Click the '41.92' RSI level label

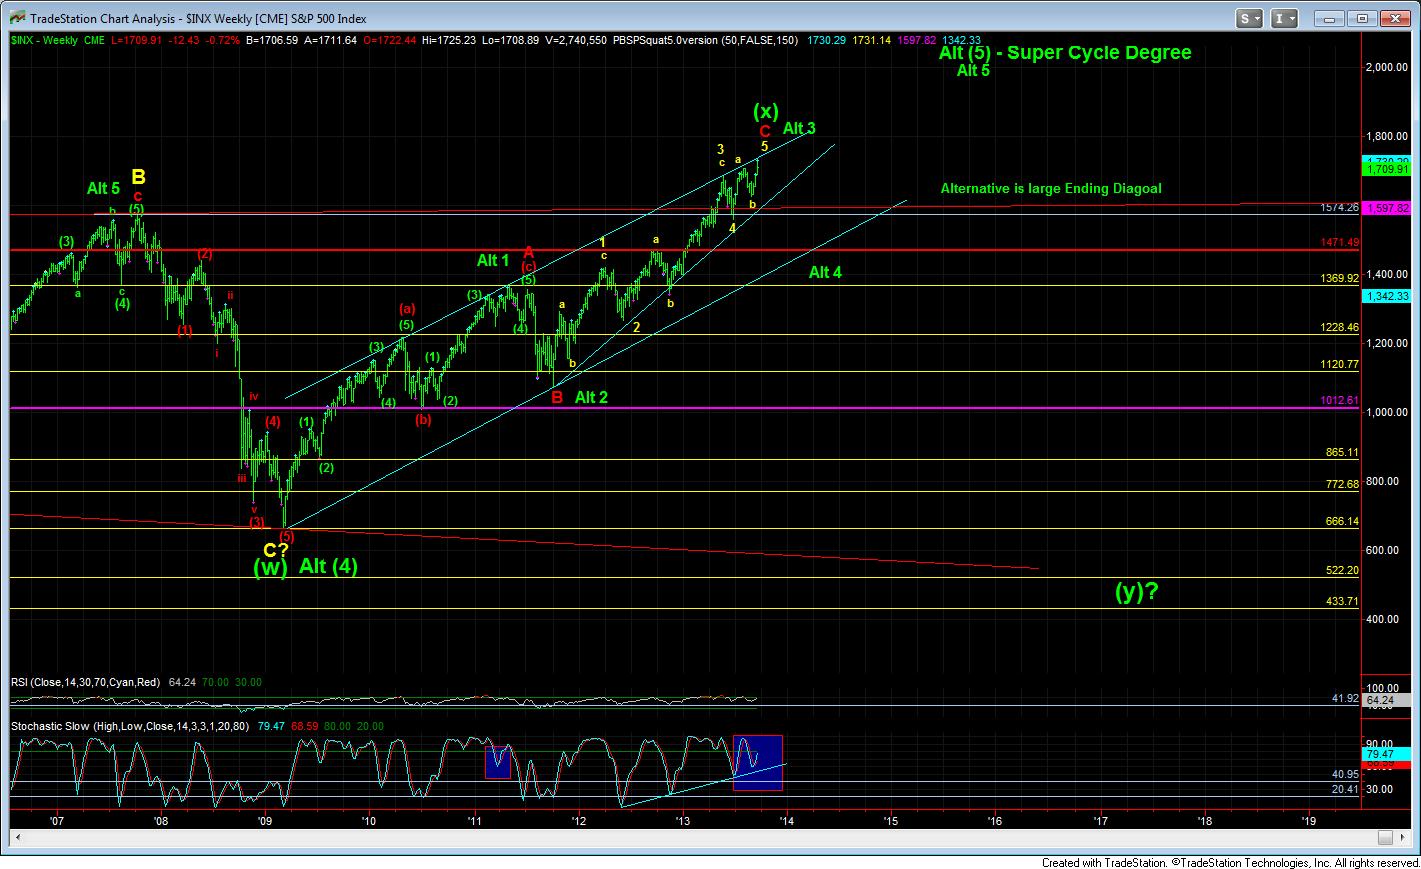pos(1345,698)
